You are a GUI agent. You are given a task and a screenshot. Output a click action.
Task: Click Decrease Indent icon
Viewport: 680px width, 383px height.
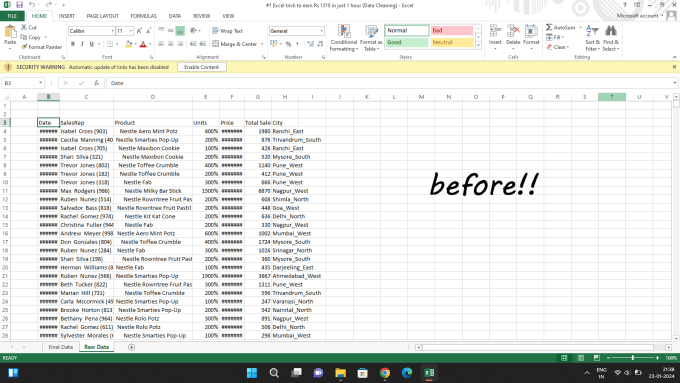[x=193, y=44]
